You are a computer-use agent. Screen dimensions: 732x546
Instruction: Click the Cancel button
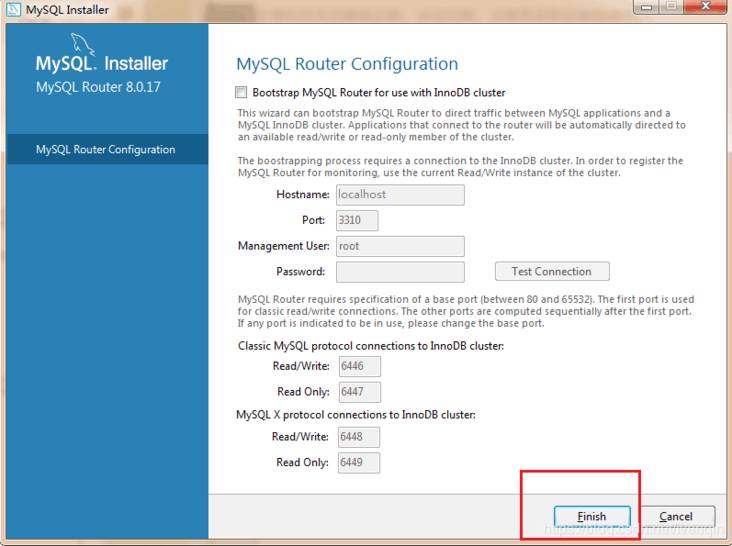(676, 516)
